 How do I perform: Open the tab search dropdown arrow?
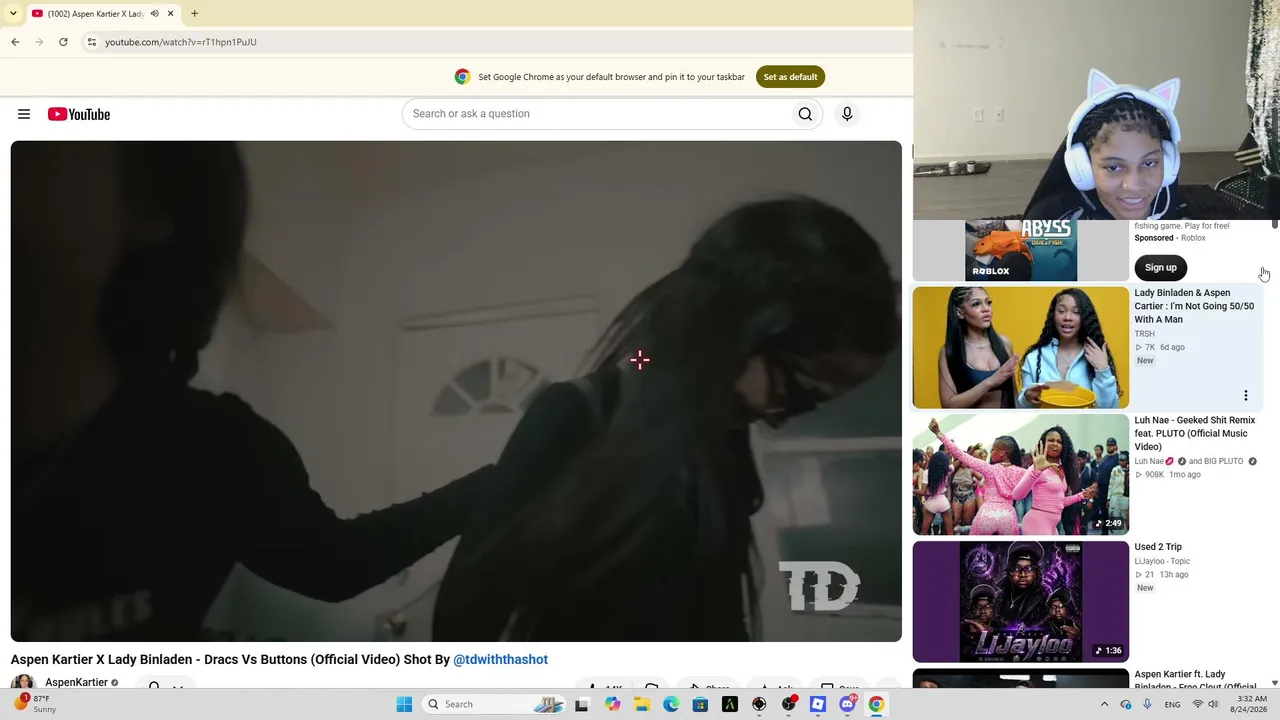[13, 14]
